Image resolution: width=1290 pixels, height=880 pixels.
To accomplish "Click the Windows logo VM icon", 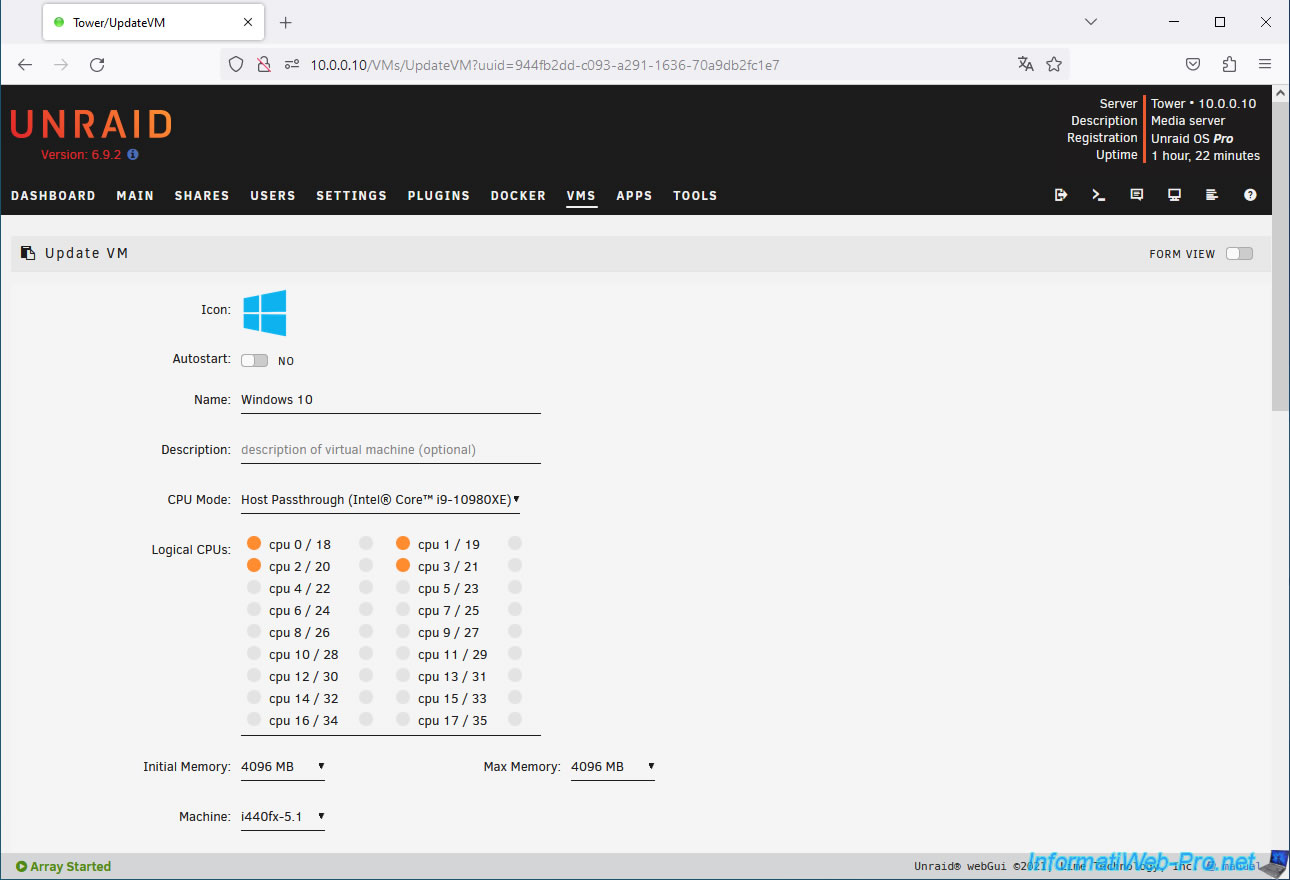I will [x=265, y=313].
